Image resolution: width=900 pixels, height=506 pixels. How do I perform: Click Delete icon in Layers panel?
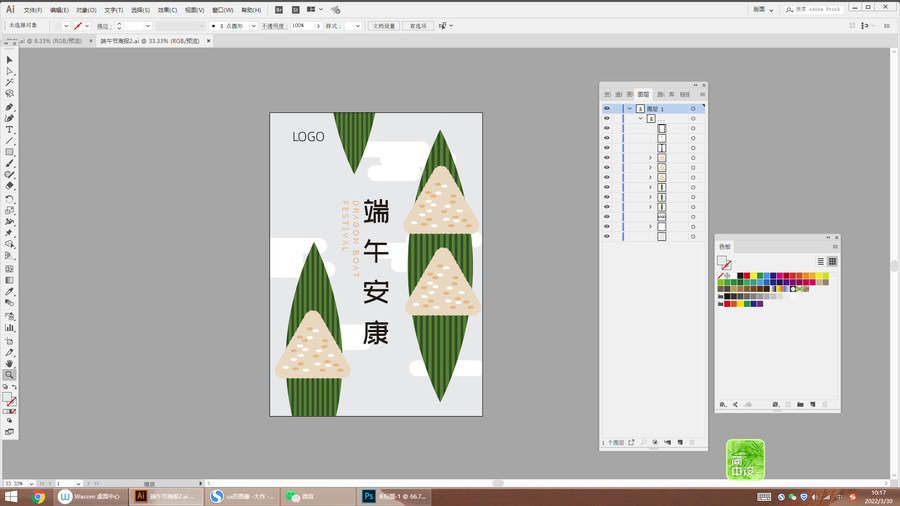(692, 442)
